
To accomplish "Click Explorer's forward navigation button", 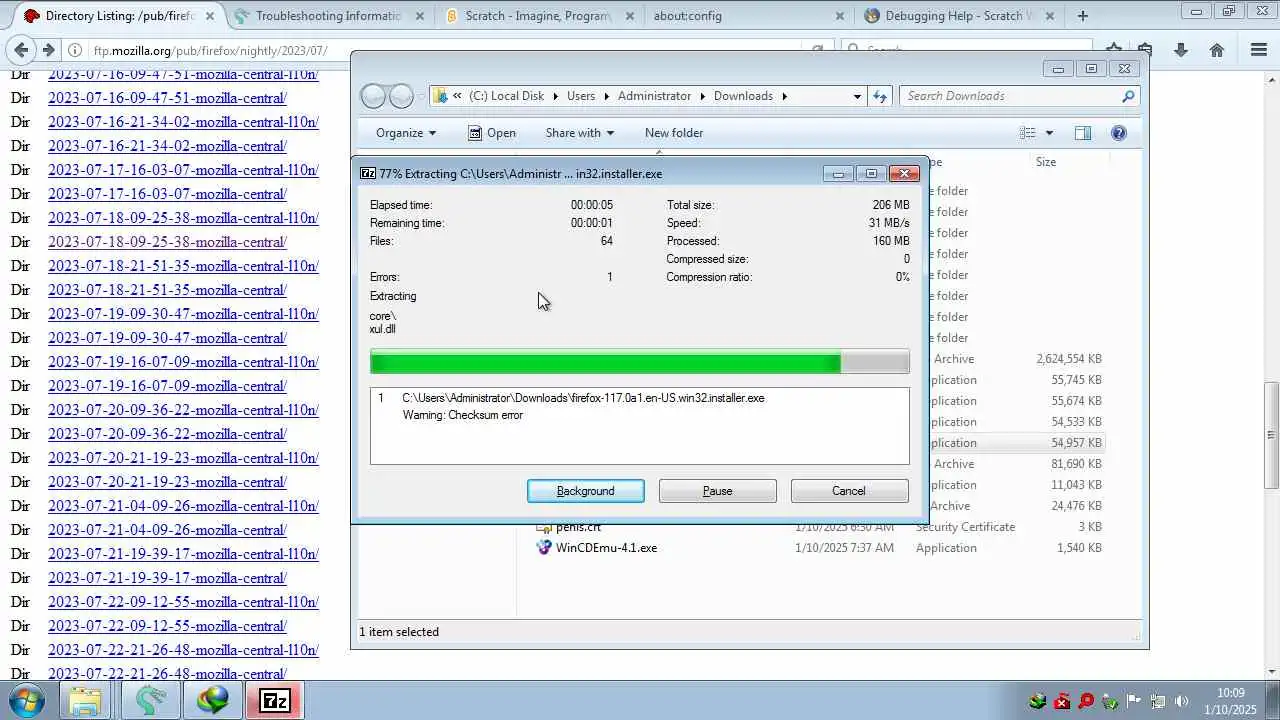I will point(401,96).
